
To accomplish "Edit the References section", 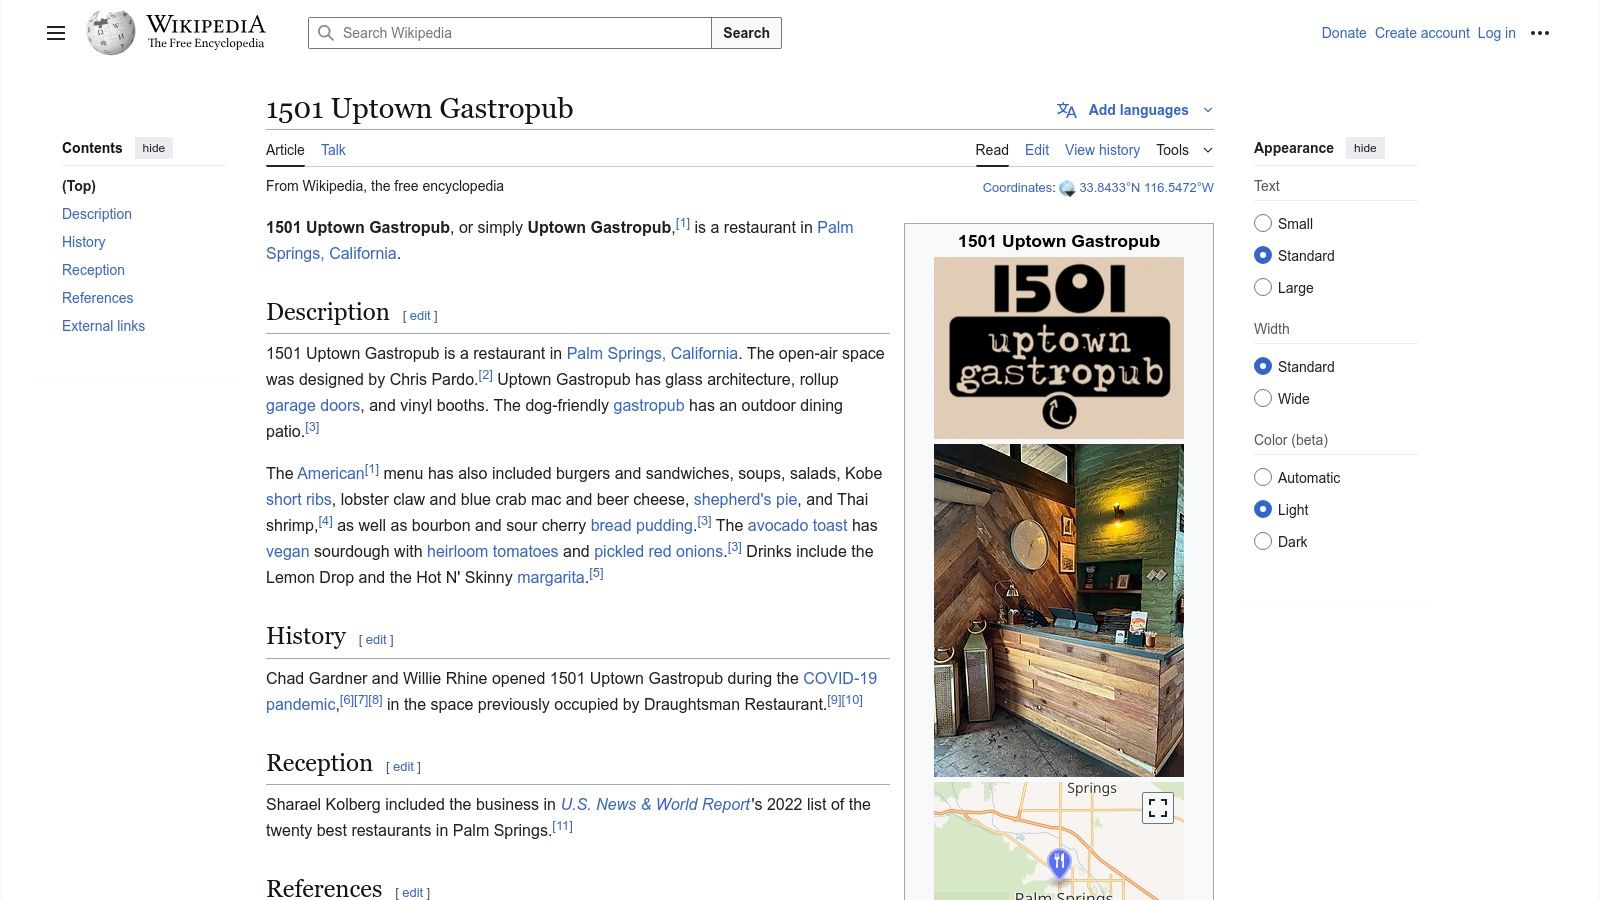I will (x=412, y=893).
